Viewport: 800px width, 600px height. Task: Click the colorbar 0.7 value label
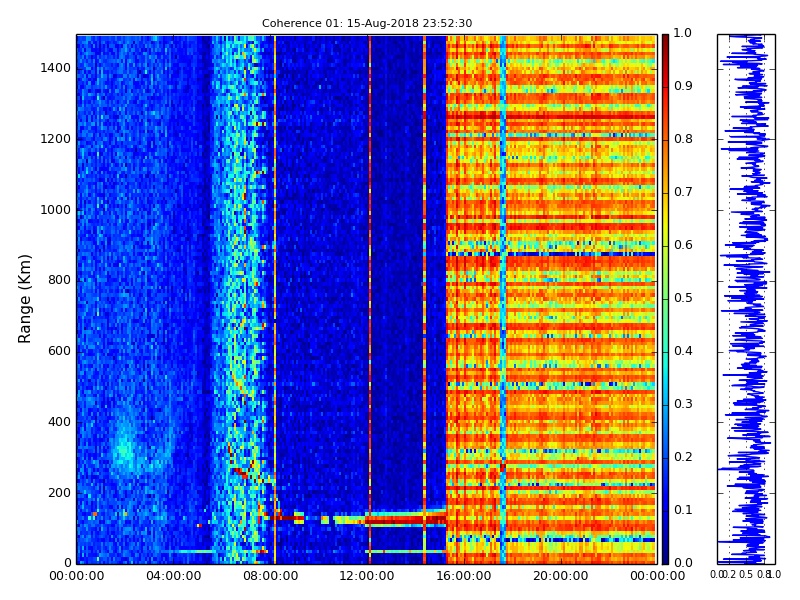[x=683, y=192]
